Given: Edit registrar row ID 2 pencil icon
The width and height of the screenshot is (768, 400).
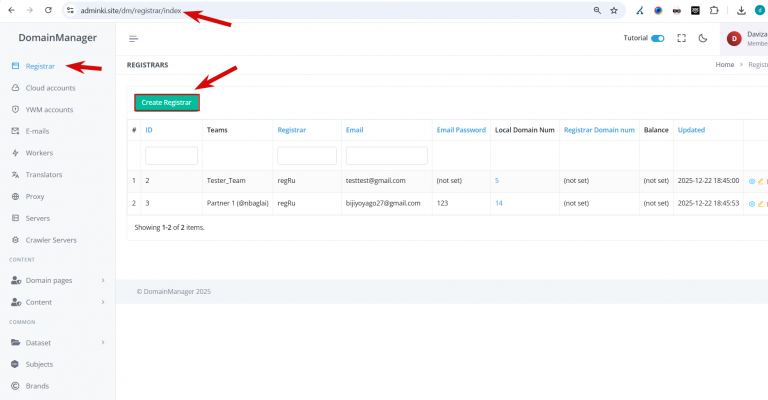Looking at the screenshot, I should [x=761, y=181].
